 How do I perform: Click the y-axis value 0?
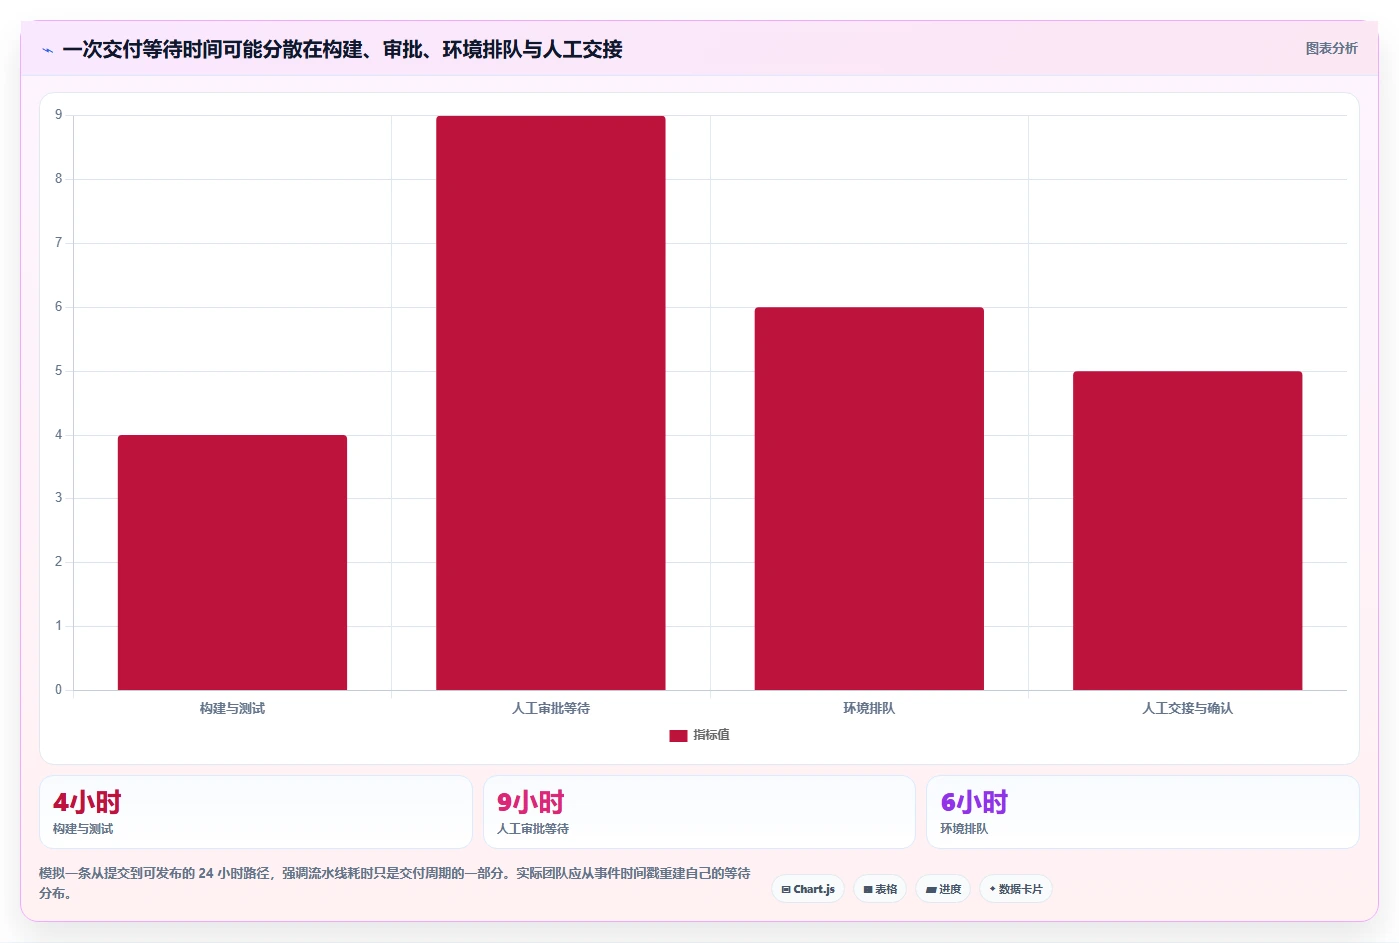58,689
